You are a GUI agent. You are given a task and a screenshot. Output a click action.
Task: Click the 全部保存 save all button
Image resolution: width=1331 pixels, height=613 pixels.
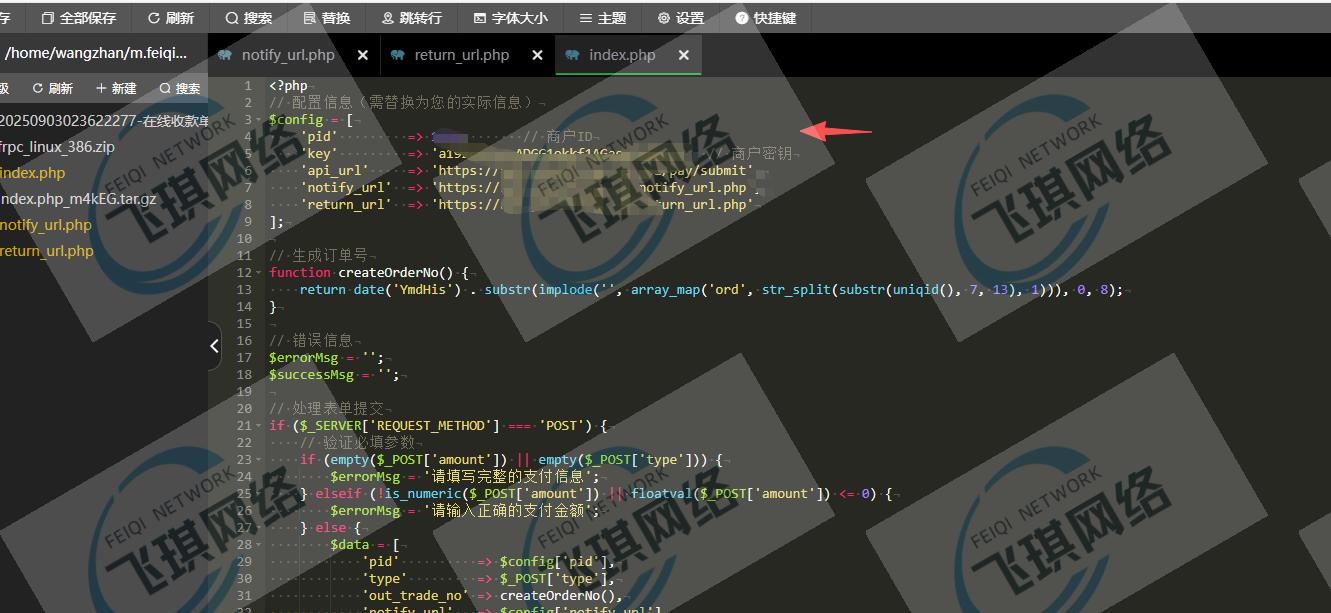[x=78, y=18]
